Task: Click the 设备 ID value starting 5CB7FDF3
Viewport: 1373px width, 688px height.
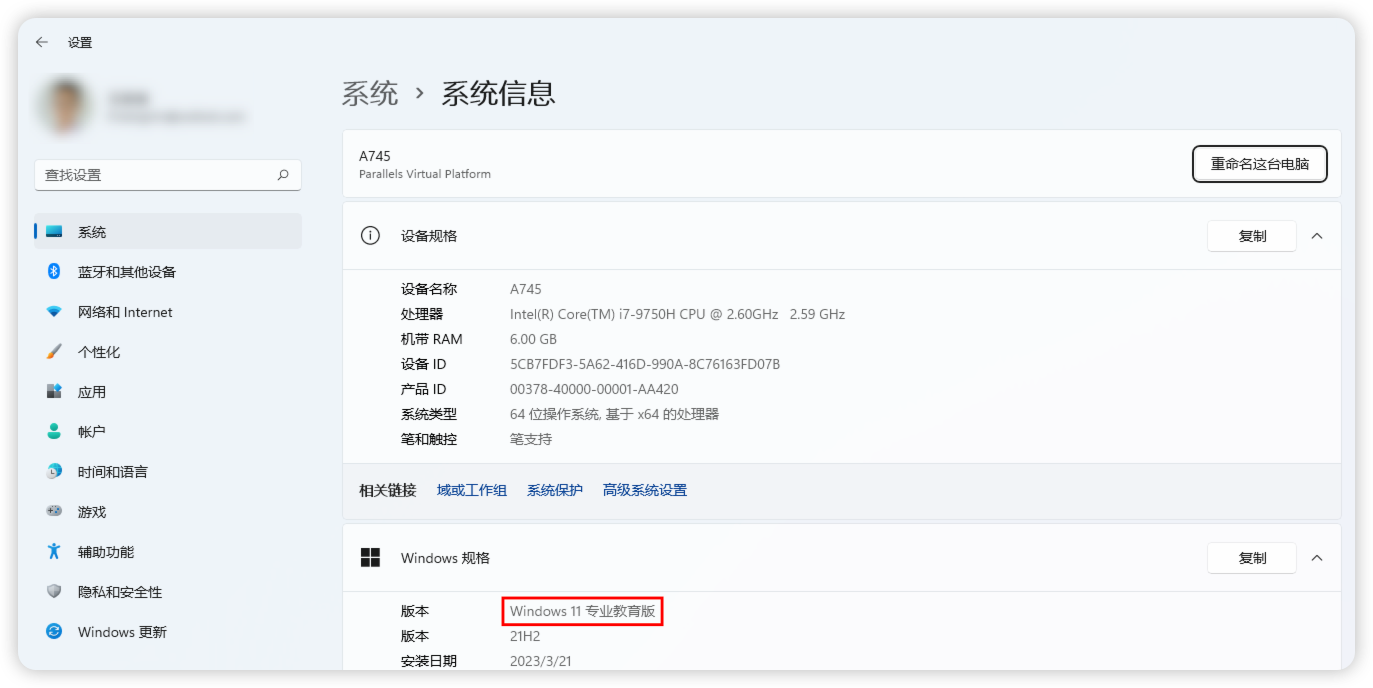Action: 645,364
